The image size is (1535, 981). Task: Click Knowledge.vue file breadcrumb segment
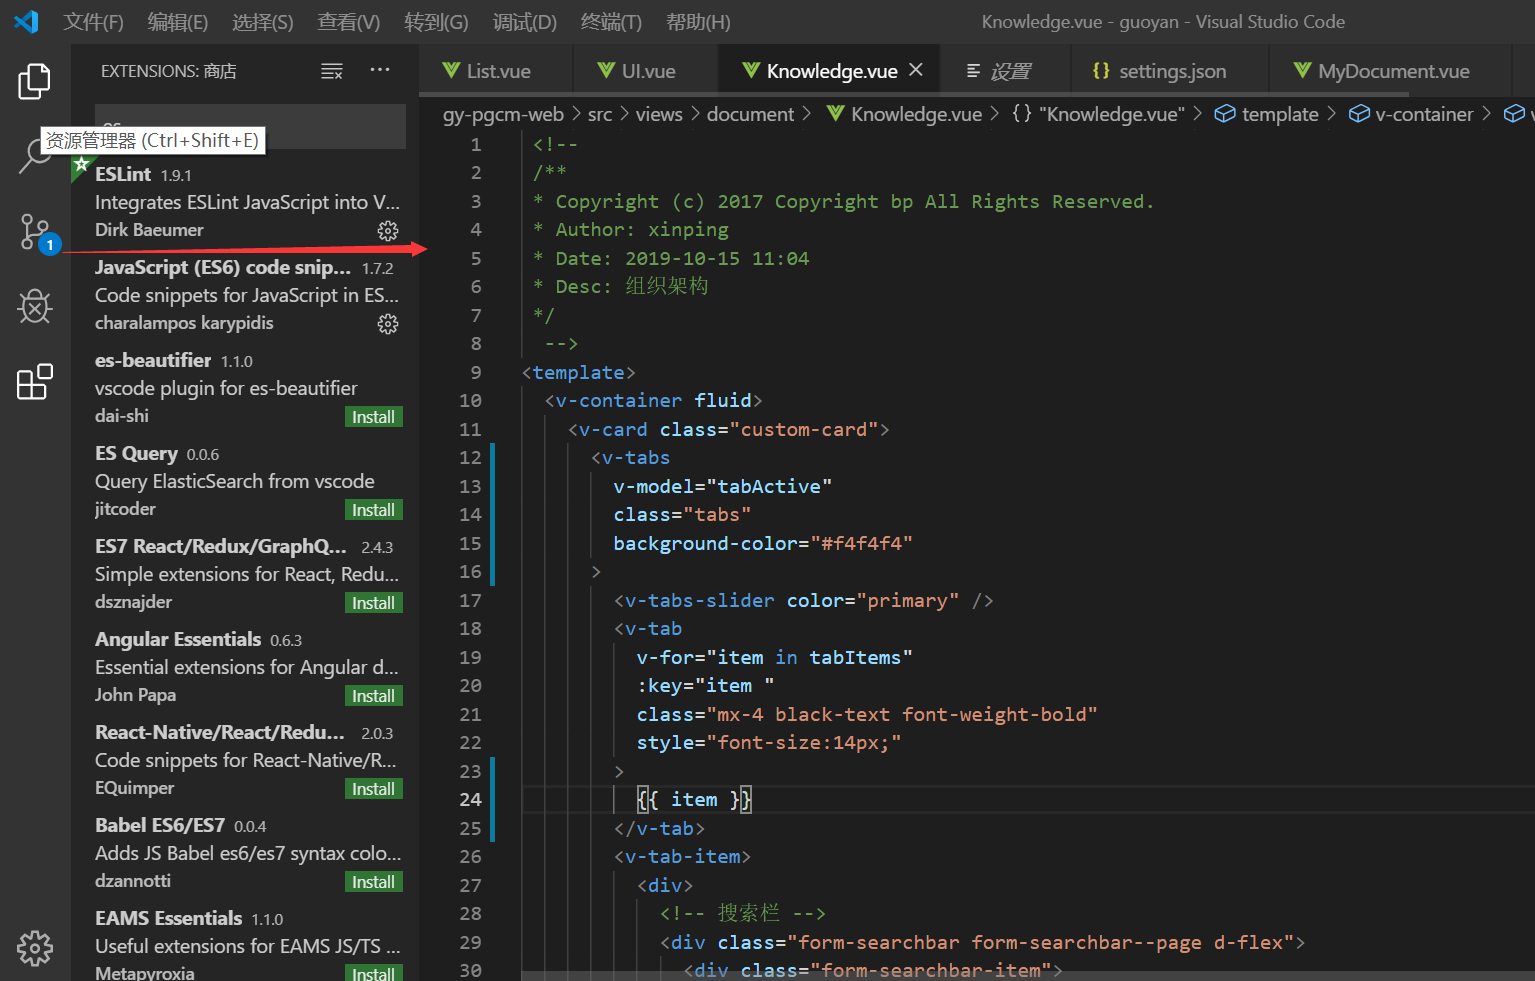click(905, 114)
